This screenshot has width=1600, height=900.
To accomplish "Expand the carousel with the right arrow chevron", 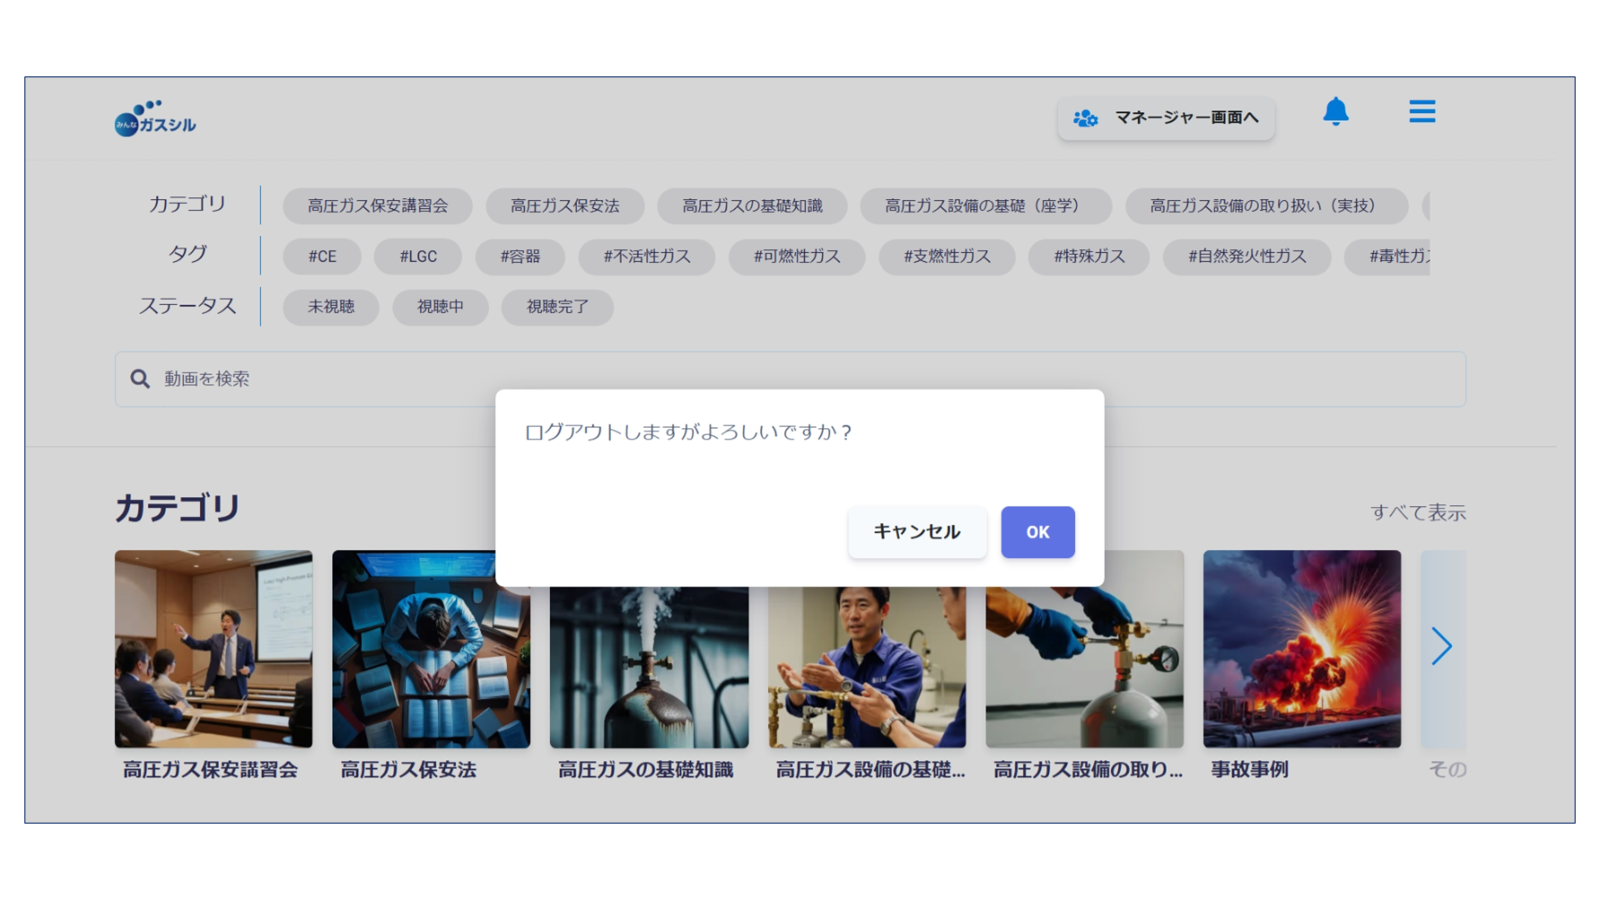I will (1443, 647).
